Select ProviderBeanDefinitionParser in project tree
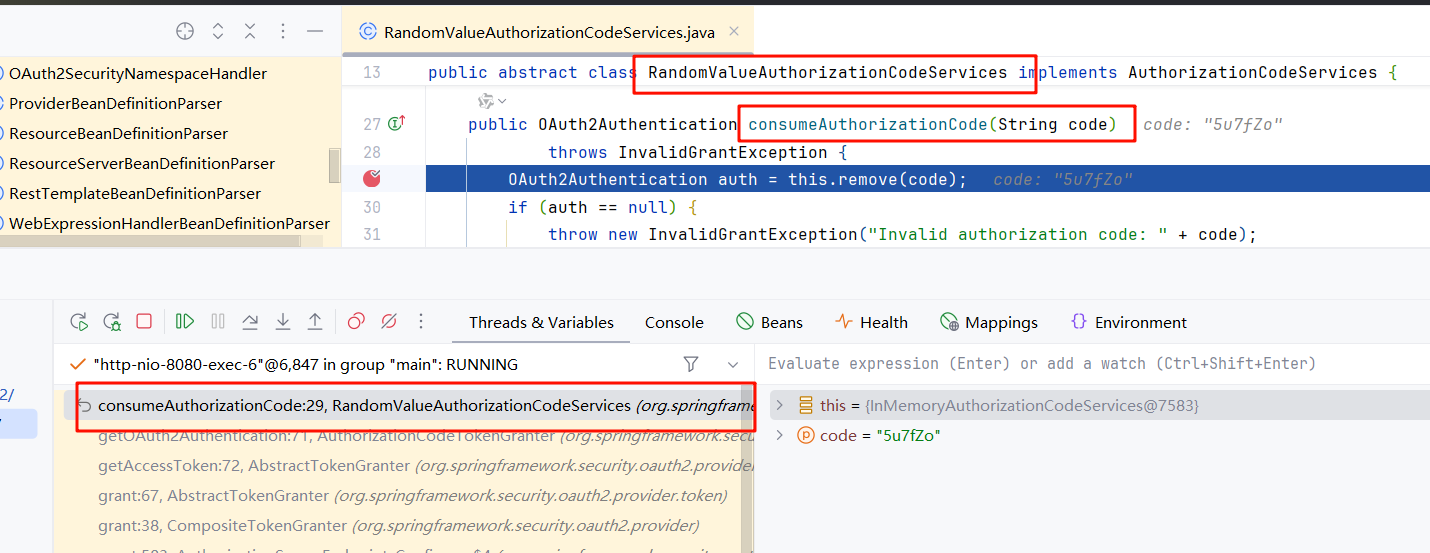This screenshot has height=553, width=1430. tap(115, 103)
